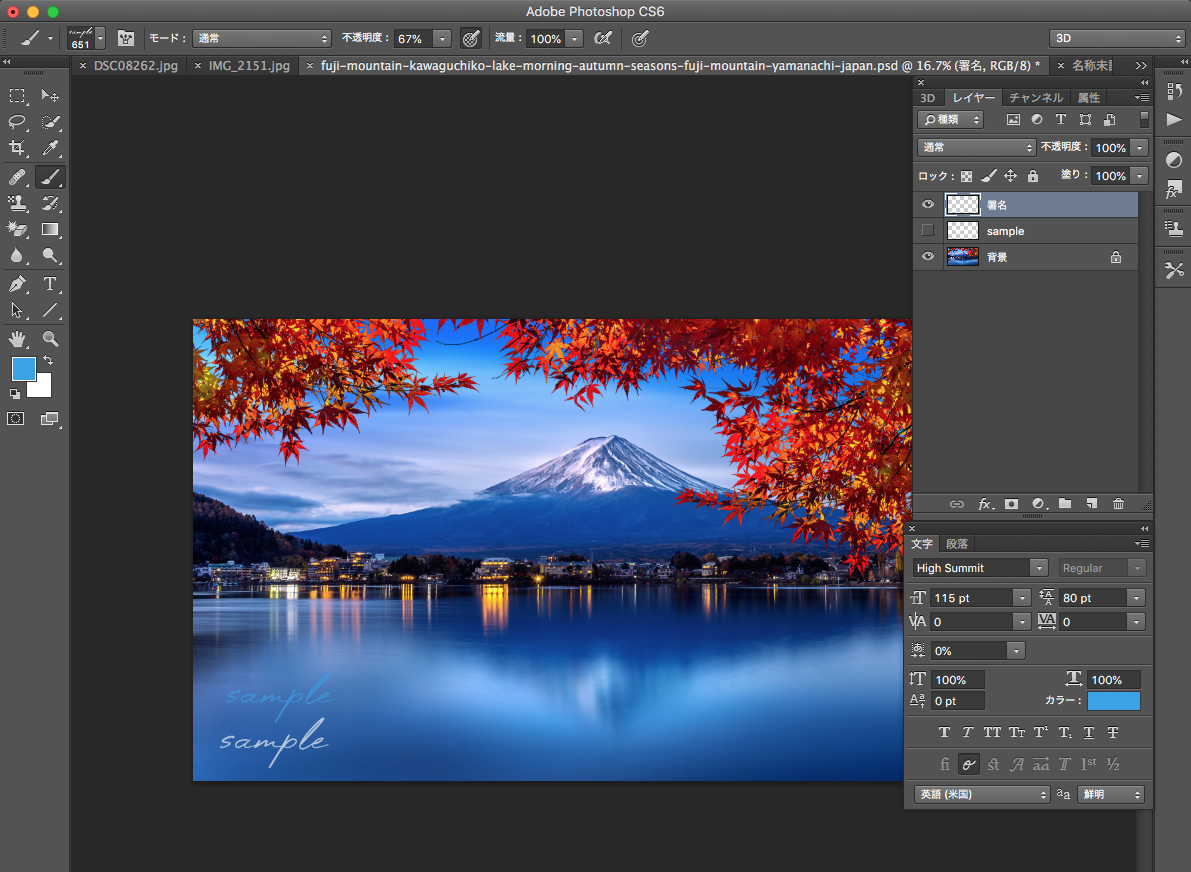The width and height of the screenshot is (1191, 872).
Task: Select the Eyedropper tool
Action: click(49, 148)
